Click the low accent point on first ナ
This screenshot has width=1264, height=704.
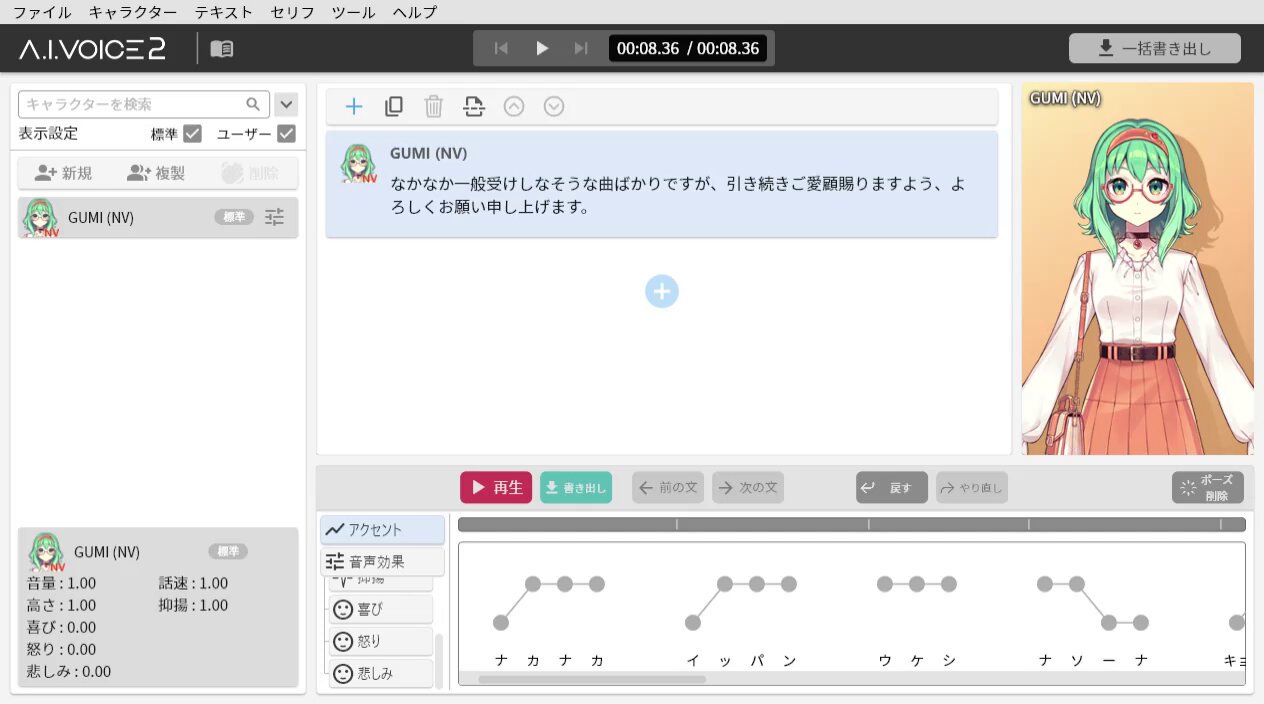501,623
